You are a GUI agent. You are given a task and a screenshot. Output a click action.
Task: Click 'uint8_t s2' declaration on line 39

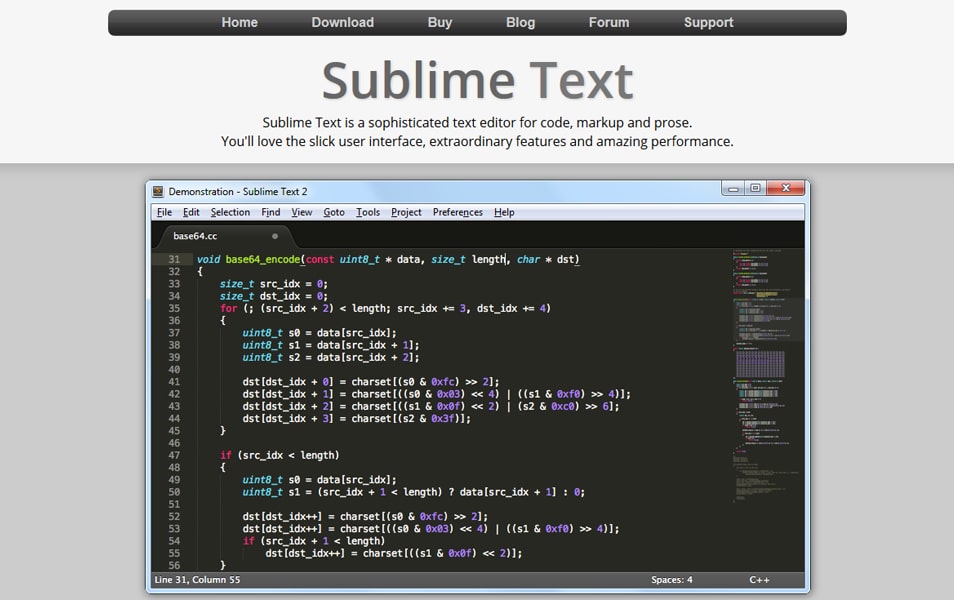[x=271, y=358]
